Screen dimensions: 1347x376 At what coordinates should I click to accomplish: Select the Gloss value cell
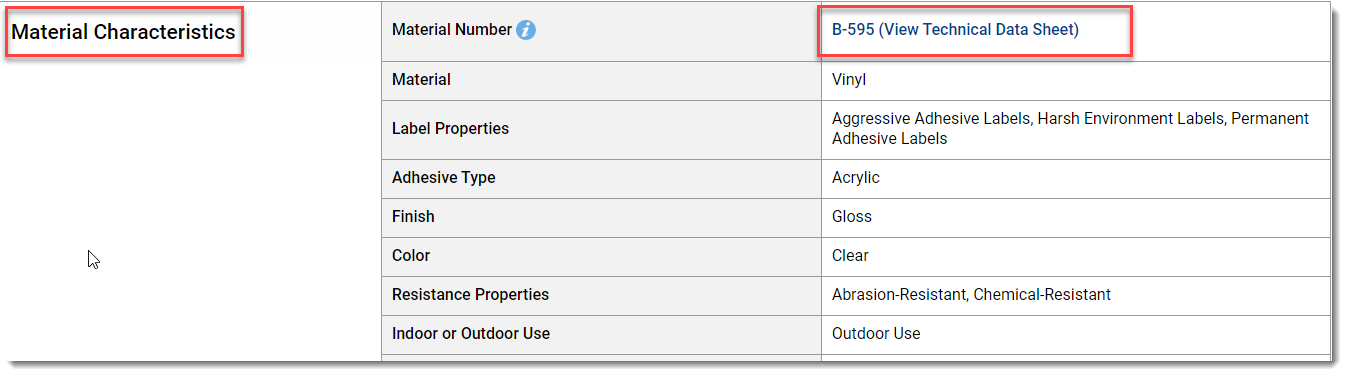(1075, 217)
